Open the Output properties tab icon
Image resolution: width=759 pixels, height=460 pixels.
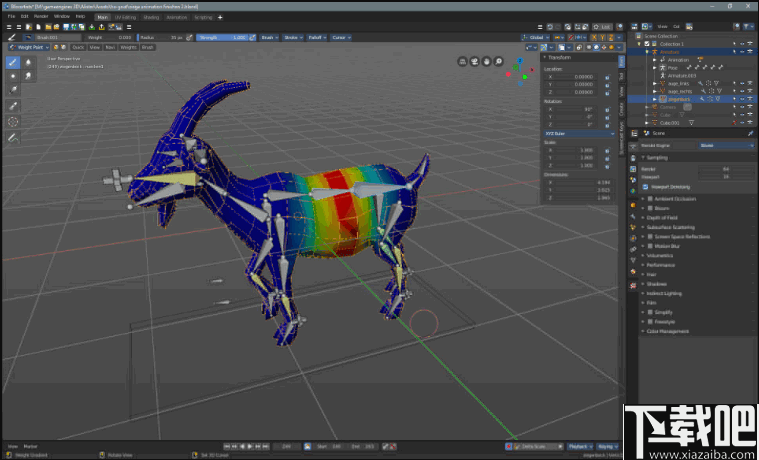point(633,158)
